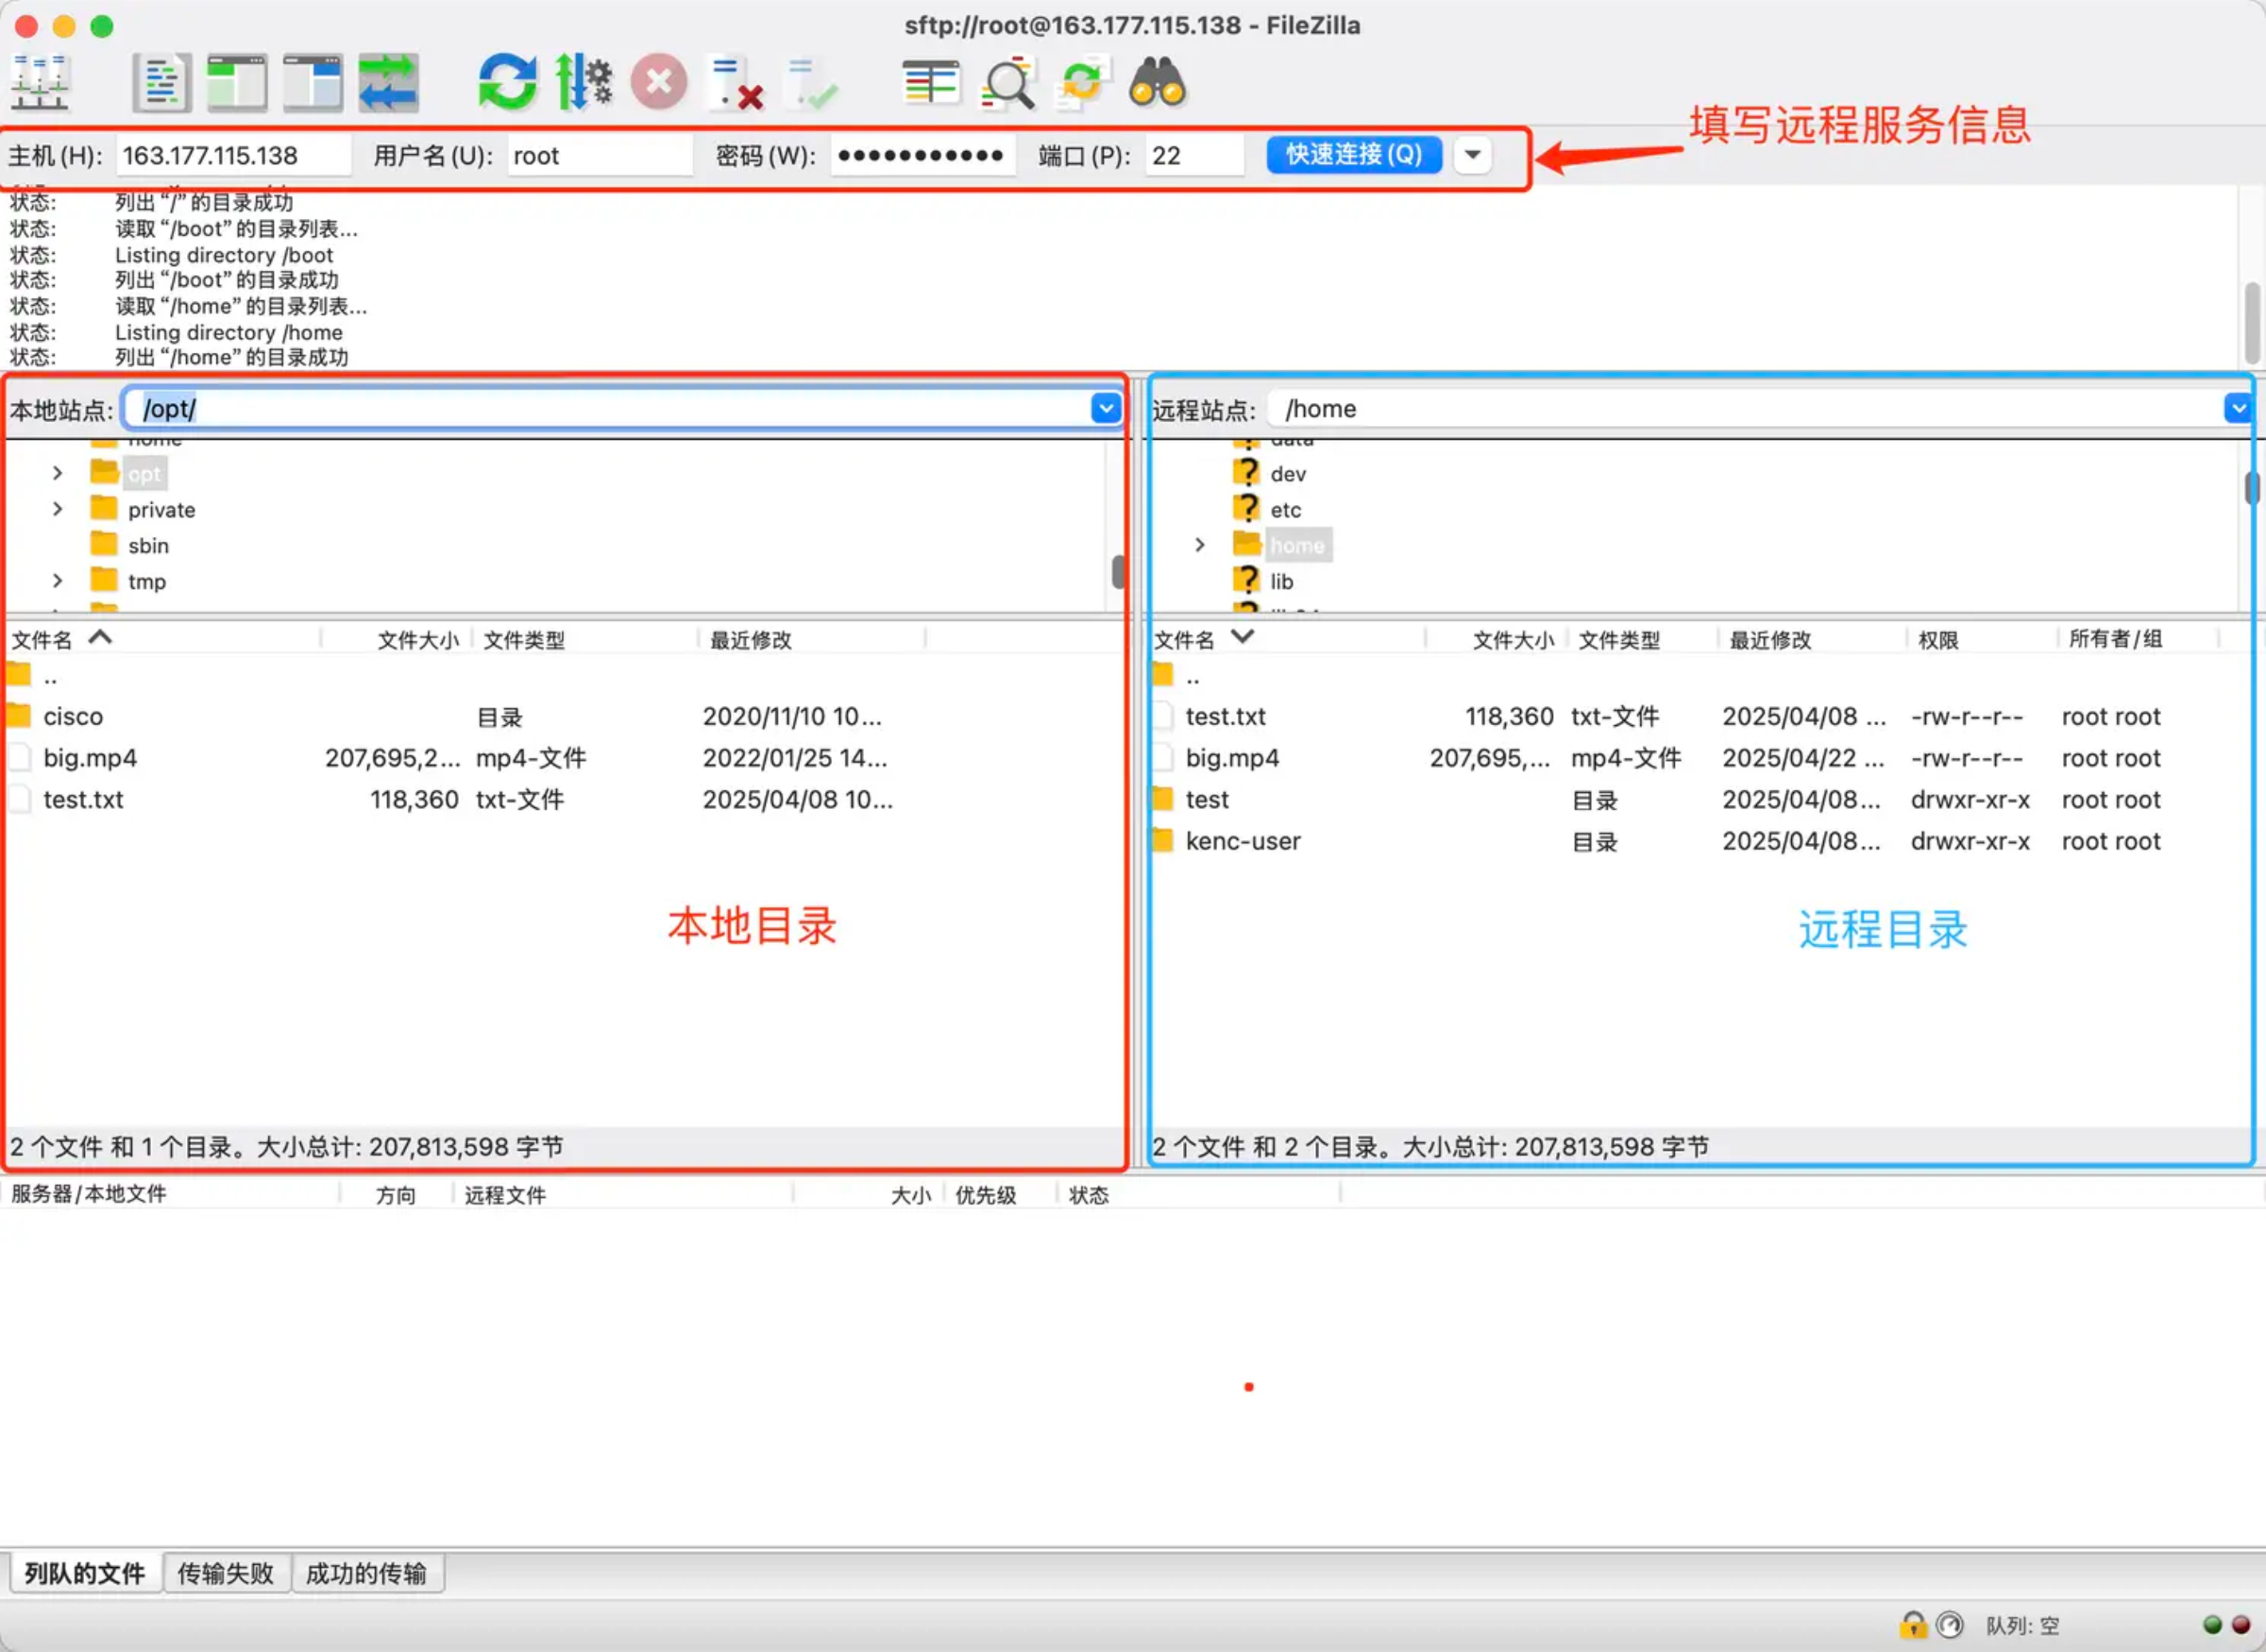This screenshot has height=1652, width=2266.
Task: Click the 快速连接 (Q) button
Action: pos(1353,155)
